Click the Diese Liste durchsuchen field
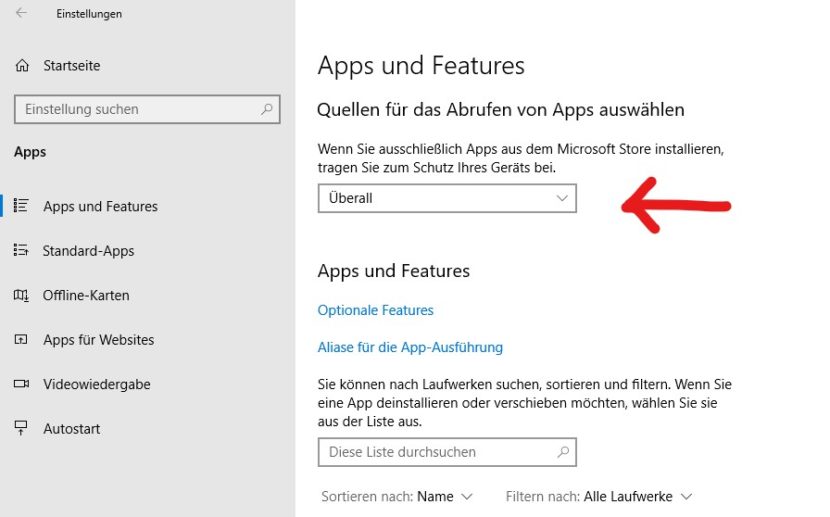This screenshot has height=517, width=830. pos(447,452)
